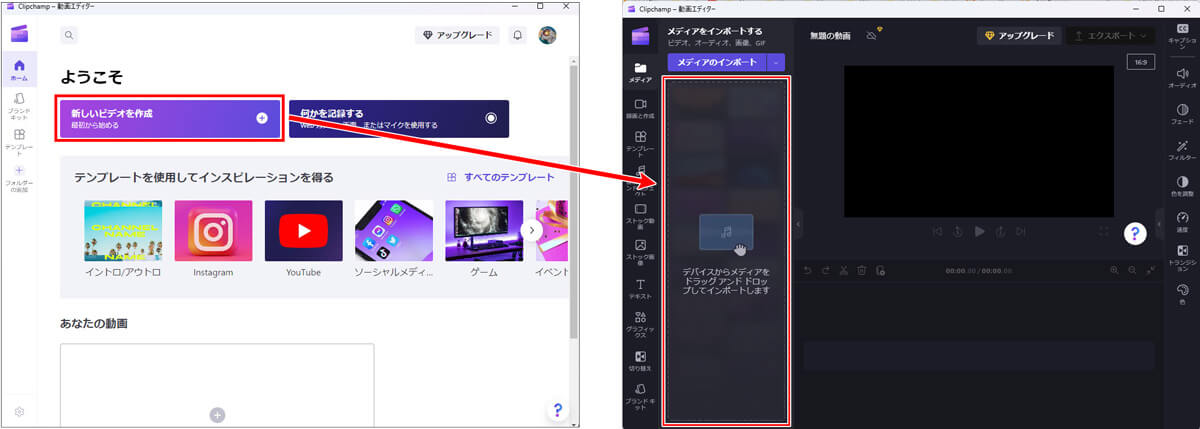This screenshot has height=429, width=1200.
Task: Click the trash delete icon in timeline
Action: pos(861,270)
